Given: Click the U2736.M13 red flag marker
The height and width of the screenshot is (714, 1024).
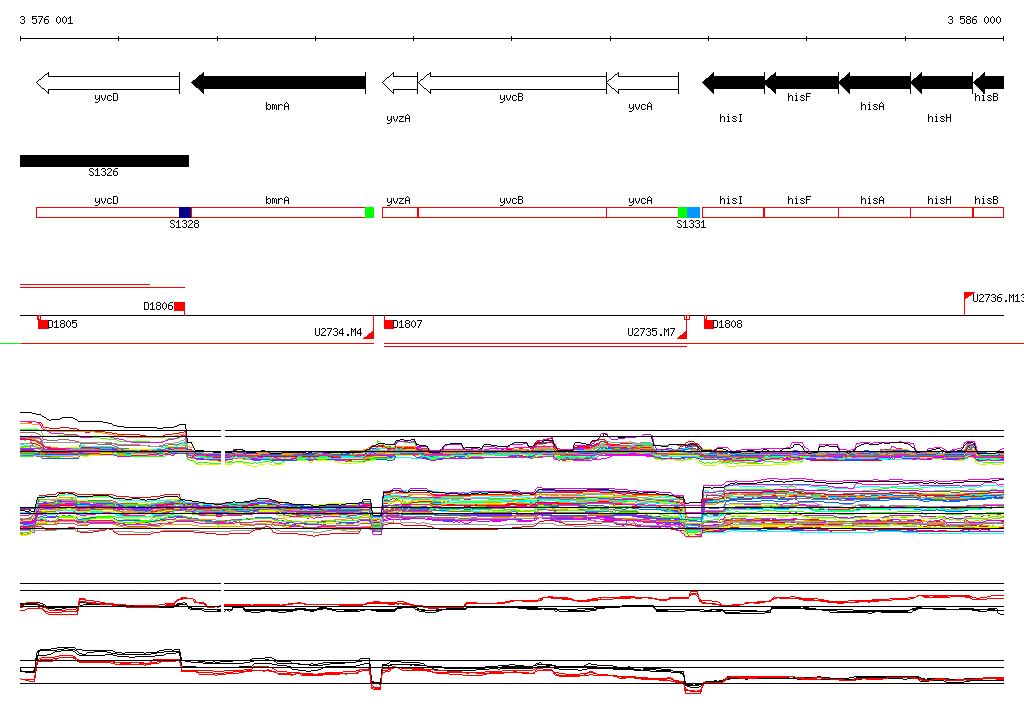Looking at the screenshot, I should [969, 297].
